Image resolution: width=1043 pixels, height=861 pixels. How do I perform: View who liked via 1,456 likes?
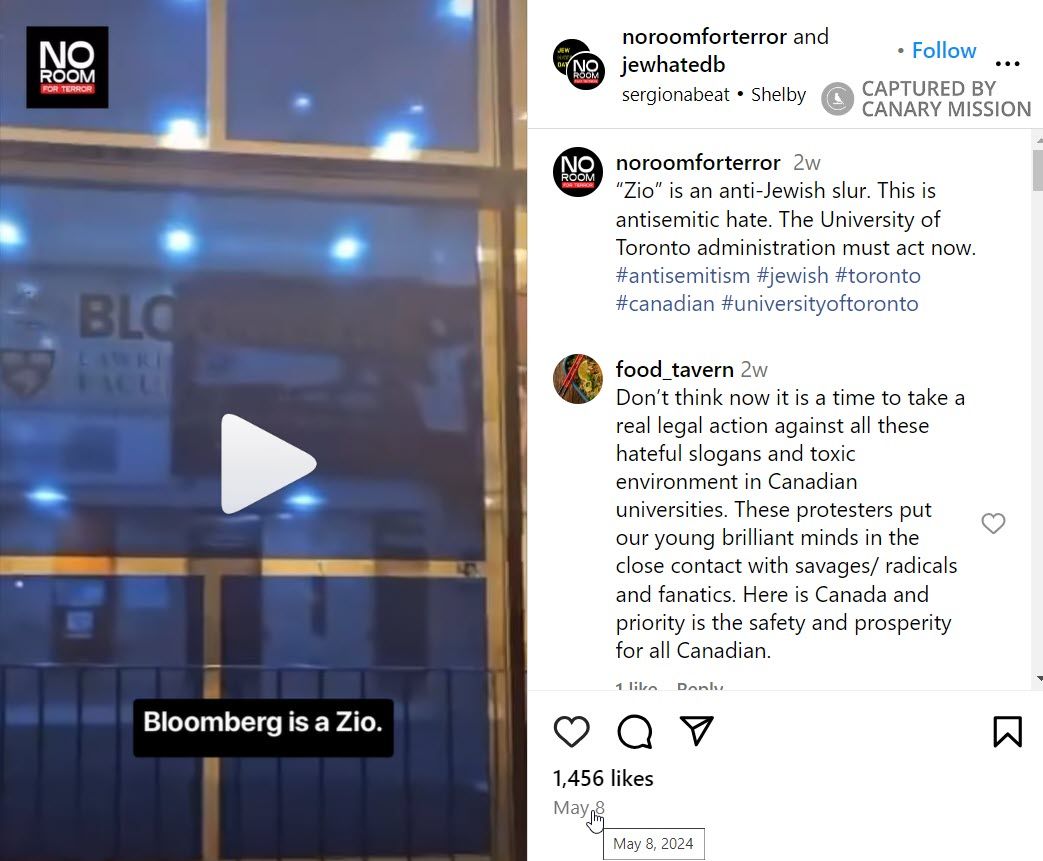click(x=603, y=778)
